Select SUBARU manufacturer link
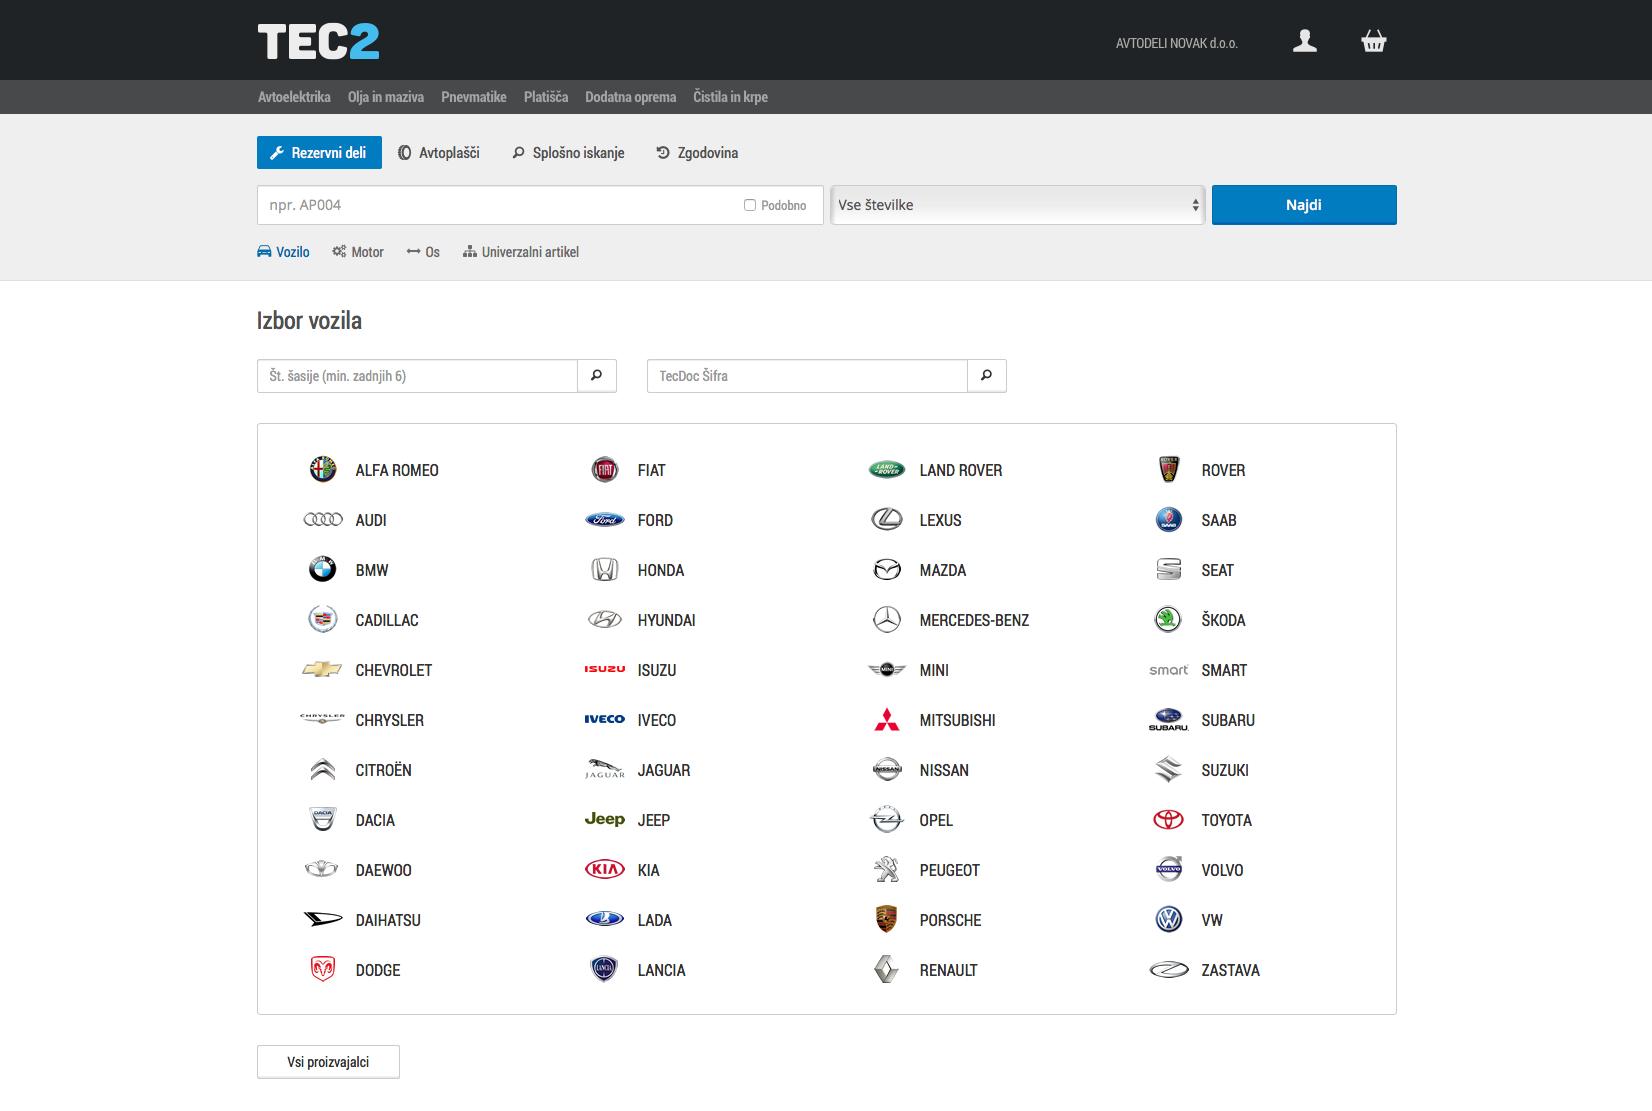The height and width of the screenshot is (1111, 1652). click(x=1228, y=720)
